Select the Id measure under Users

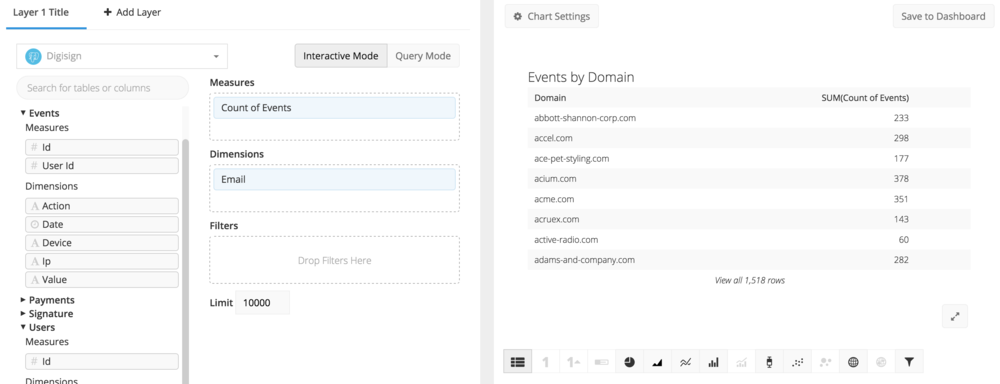(x=102, y=362)
